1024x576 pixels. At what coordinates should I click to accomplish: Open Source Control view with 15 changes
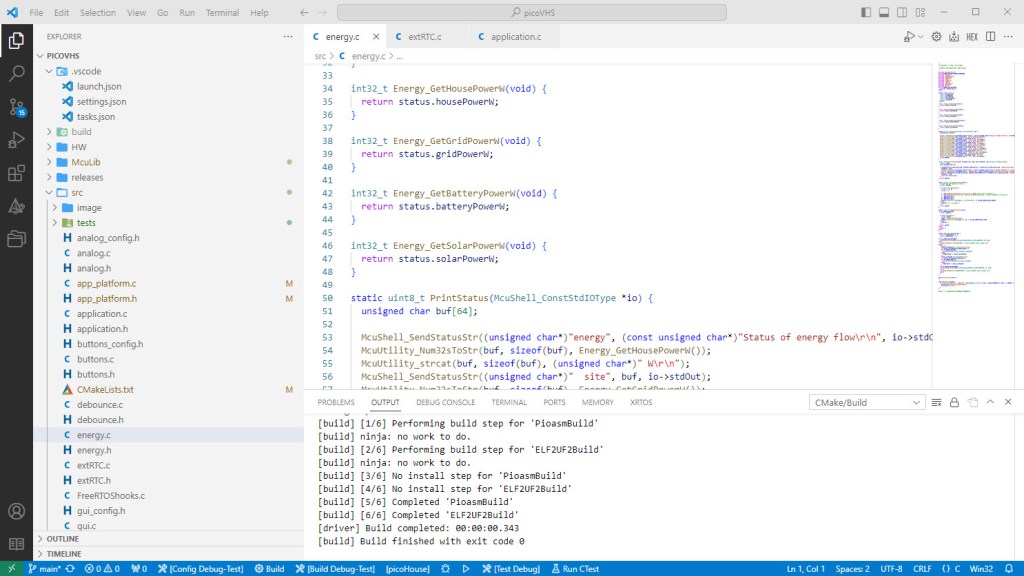pyautogui.click(x=16, y=107)
